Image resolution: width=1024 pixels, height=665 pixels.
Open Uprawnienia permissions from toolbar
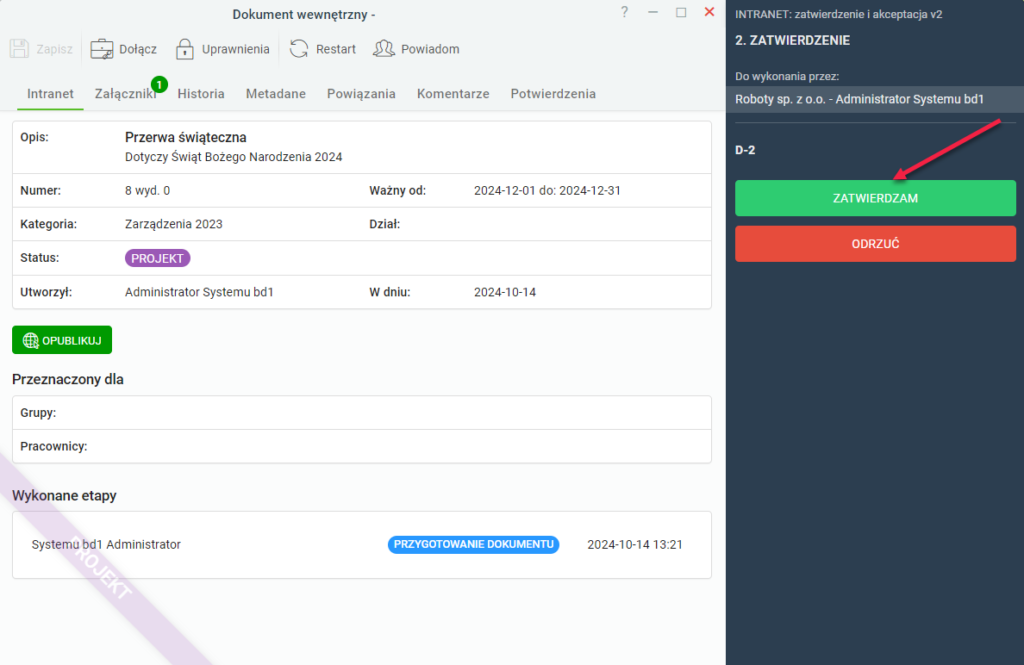coord(235,49)
